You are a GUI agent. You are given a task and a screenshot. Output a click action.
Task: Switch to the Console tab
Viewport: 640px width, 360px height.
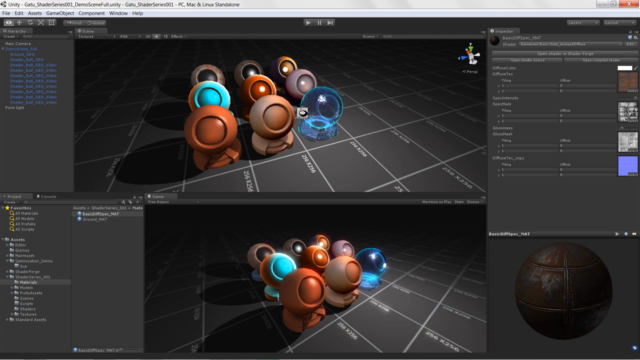[x=46, y=196]
